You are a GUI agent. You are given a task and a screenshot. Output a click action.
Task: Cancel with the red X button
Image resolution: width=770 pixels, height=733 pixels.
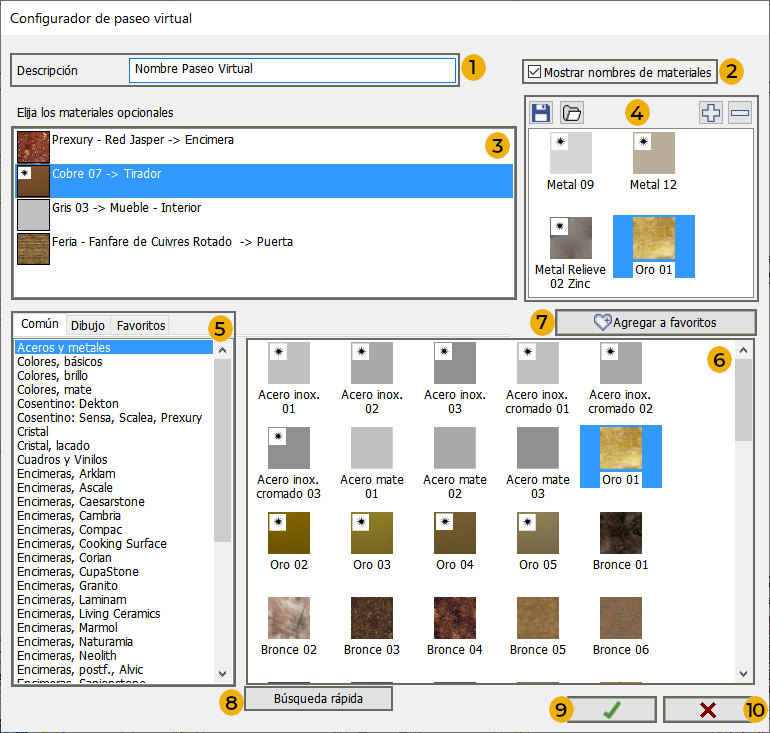point(708,709)
